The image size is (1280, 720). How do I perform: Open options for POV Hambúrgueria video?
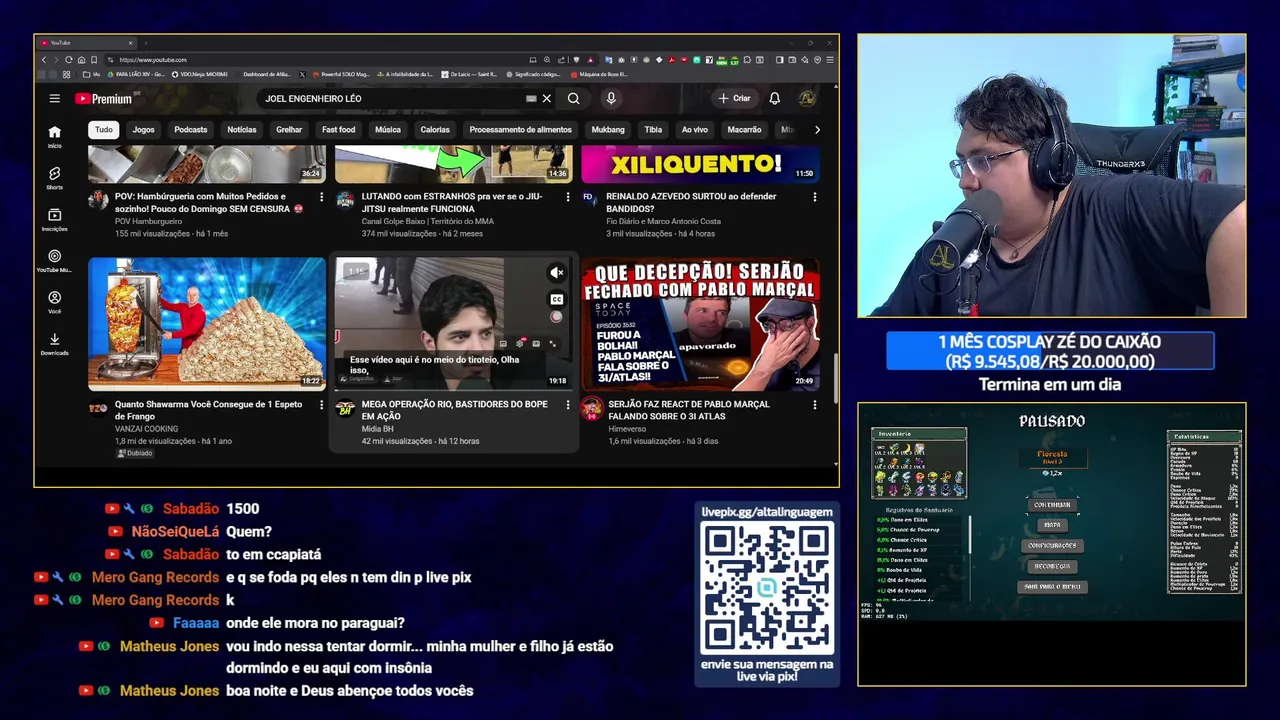tap(321, 197)
